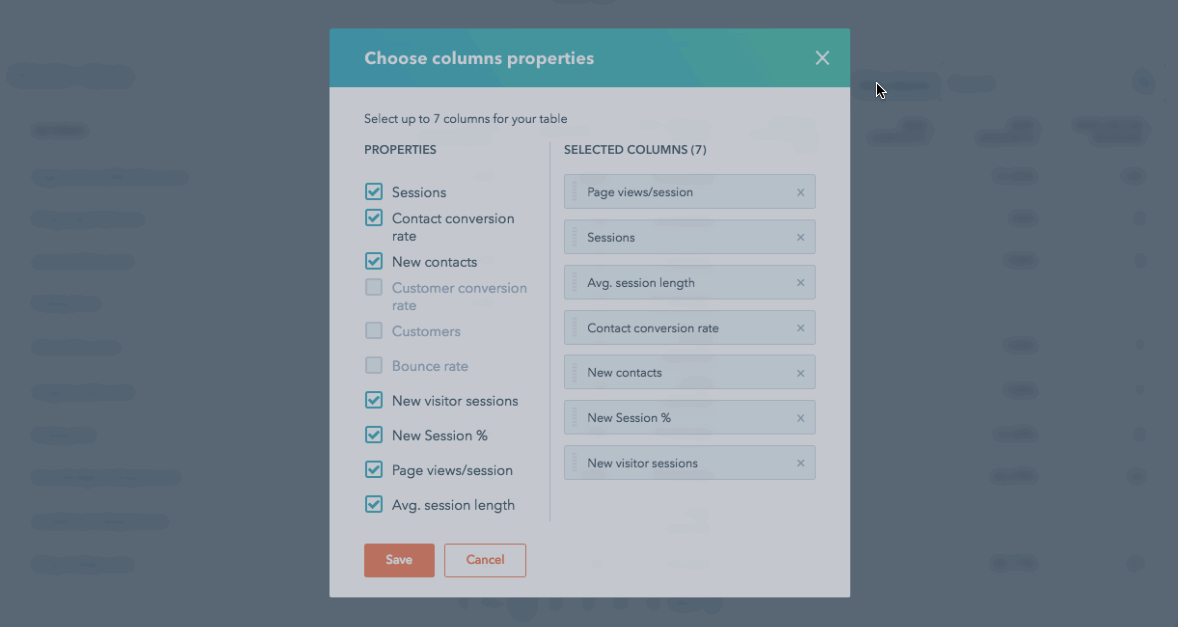Toggle the Page views/session checkbox
Viewport: 1178px width, 627px height.
(x=374, y=469)
